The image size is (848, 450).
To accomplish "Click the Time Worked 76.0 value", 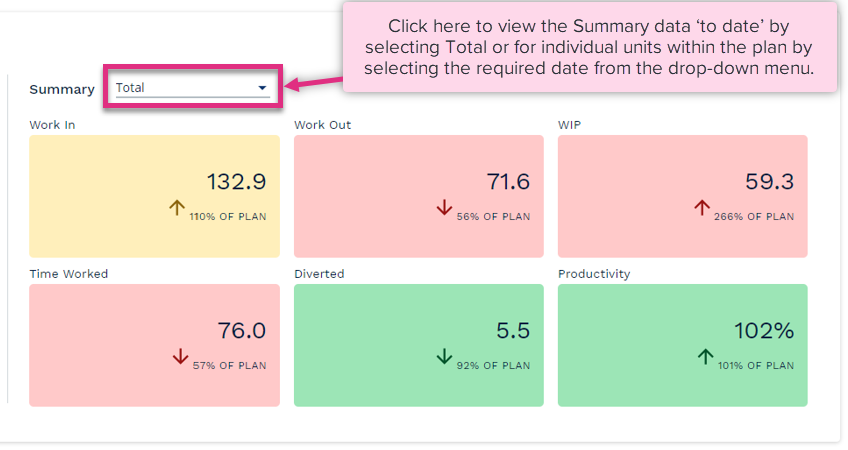I will [x=241, y=331].
